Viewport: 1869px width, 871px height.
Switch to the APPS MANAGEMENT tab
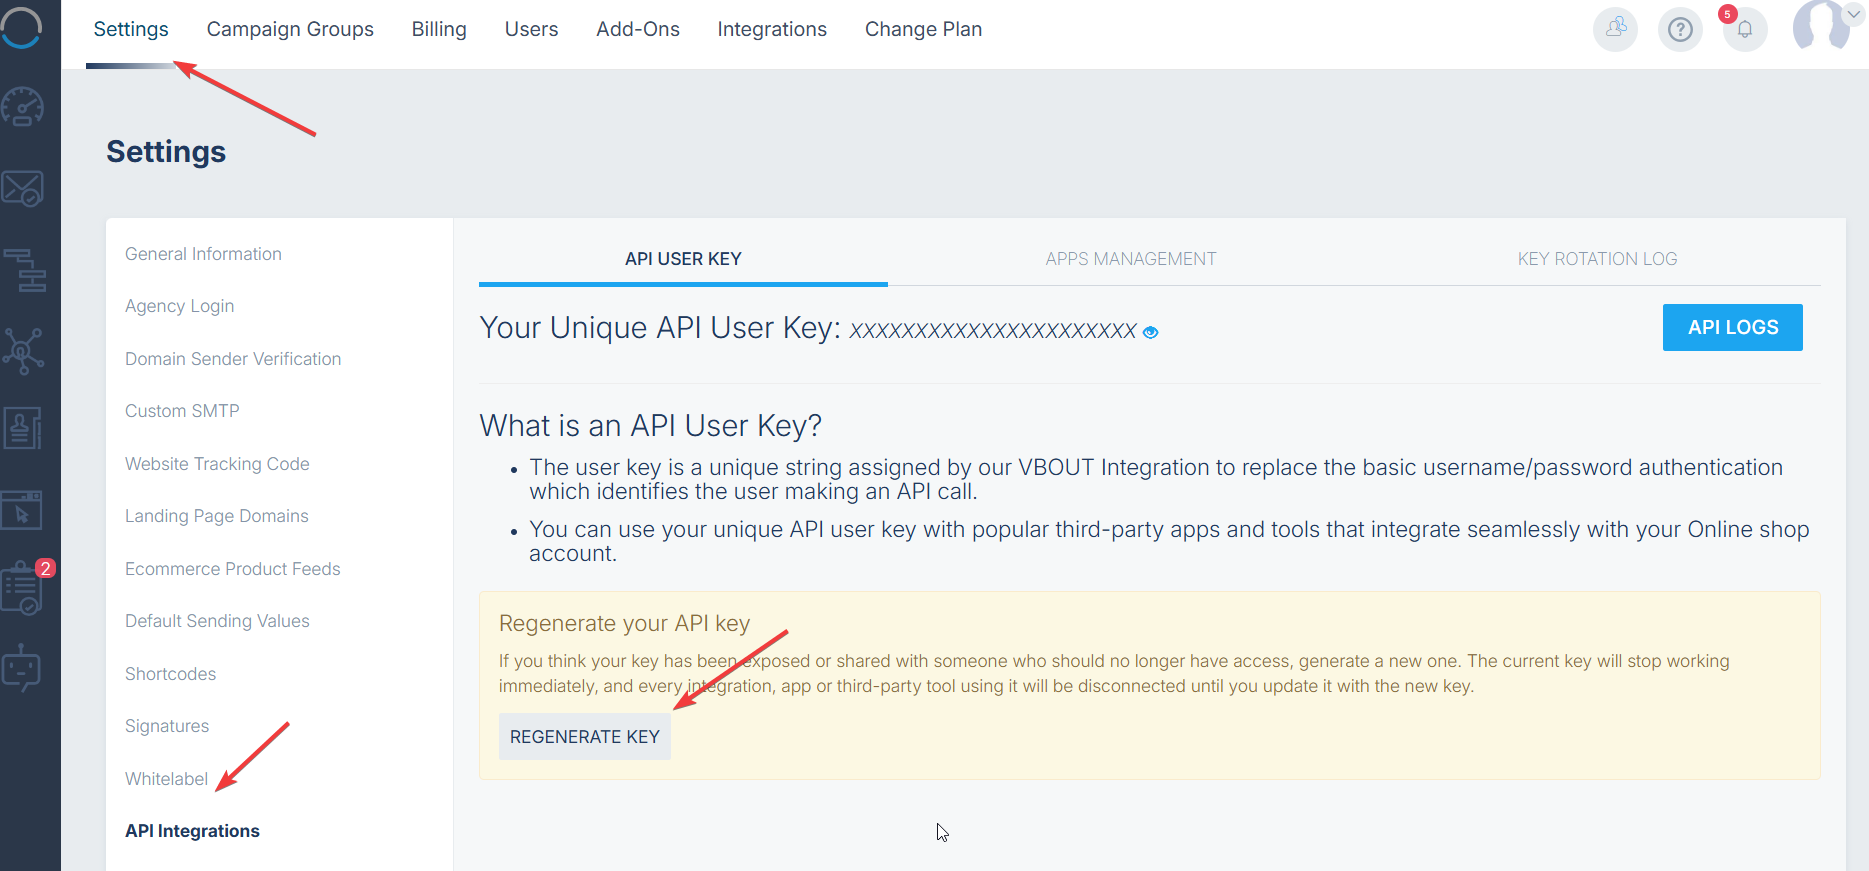[1131, 259]
